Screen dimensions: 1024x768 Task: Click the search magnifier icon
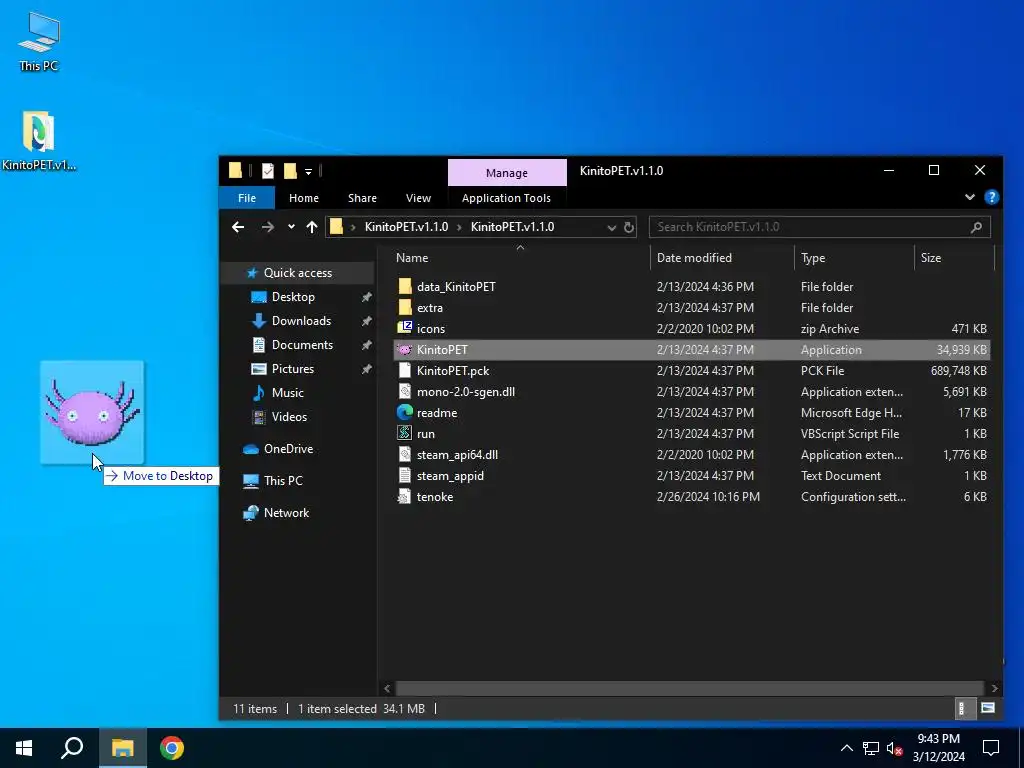(976, 227)
